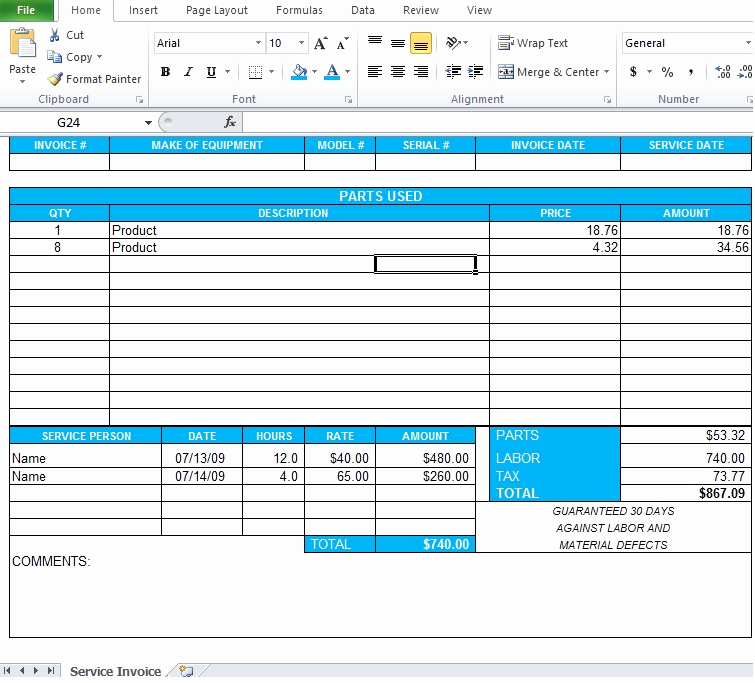Insert new worksheet tab icon
755x683 pixels.
pyautogui.click(x=186, y=670)
